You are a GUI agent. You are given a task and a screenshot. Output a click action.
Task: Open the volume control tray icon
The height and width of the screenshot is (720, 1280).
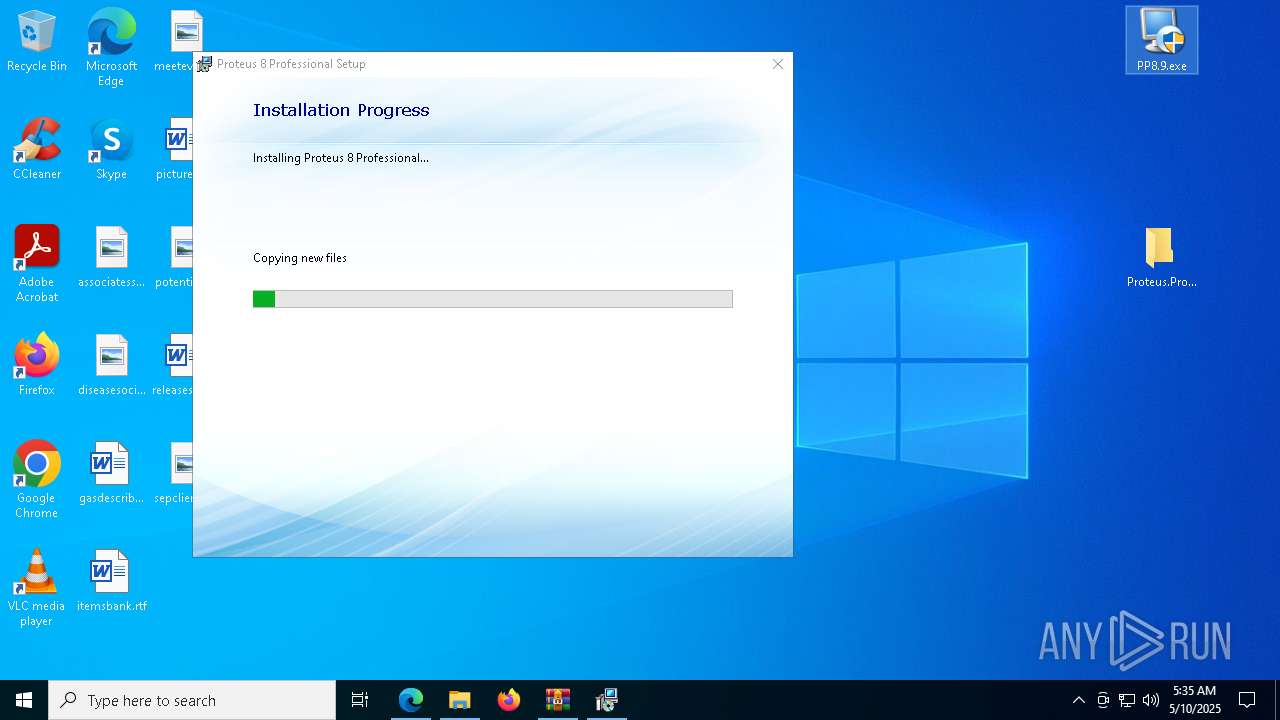click(x=1151, y=700)
